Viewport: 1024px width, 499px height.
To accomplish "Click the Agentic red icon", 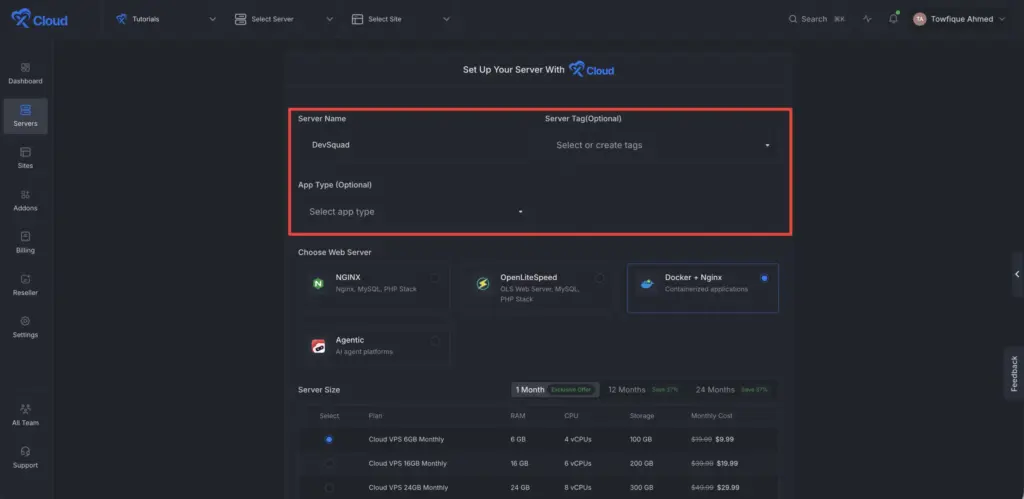I will [318, 346].
